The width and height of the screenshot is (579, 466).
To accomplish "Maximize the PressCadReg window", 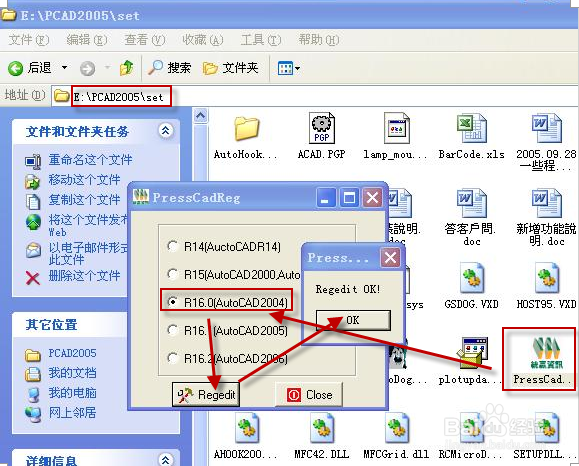I will (349, 198).
